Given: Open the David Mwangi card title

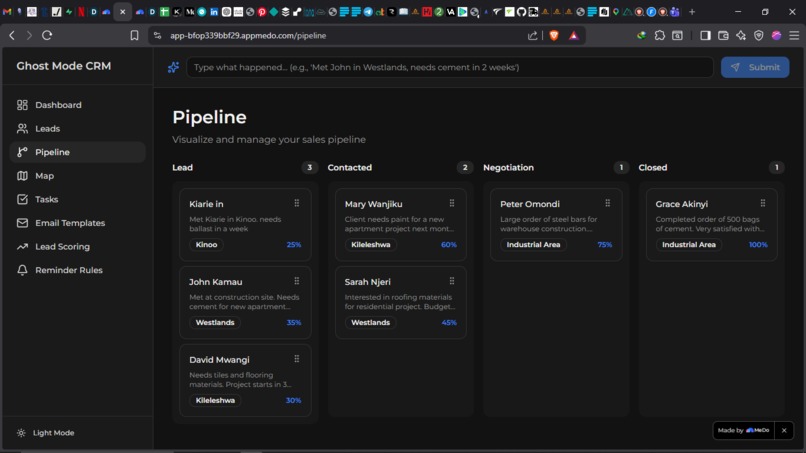Looking at the screenshot, I should [219, 360].
